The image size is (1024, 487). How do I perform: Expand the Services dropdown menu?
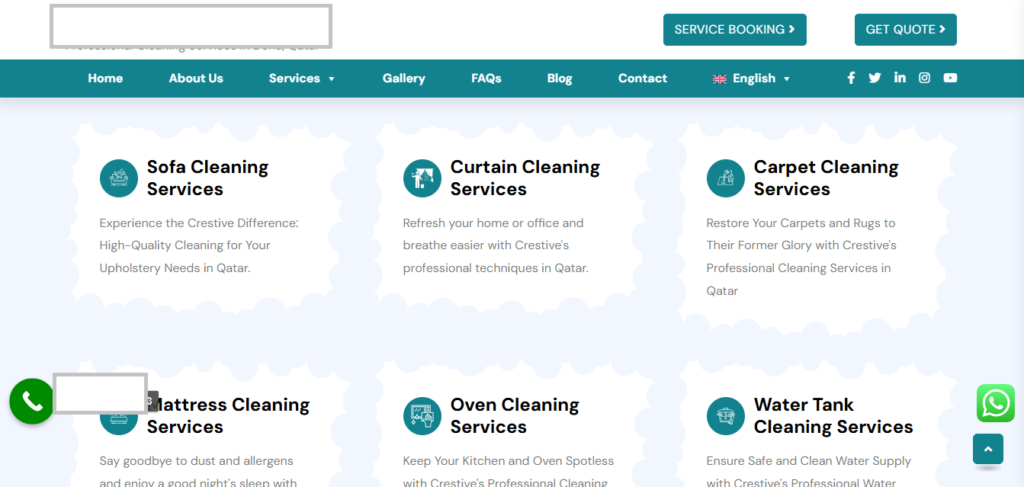coord(301,78)
